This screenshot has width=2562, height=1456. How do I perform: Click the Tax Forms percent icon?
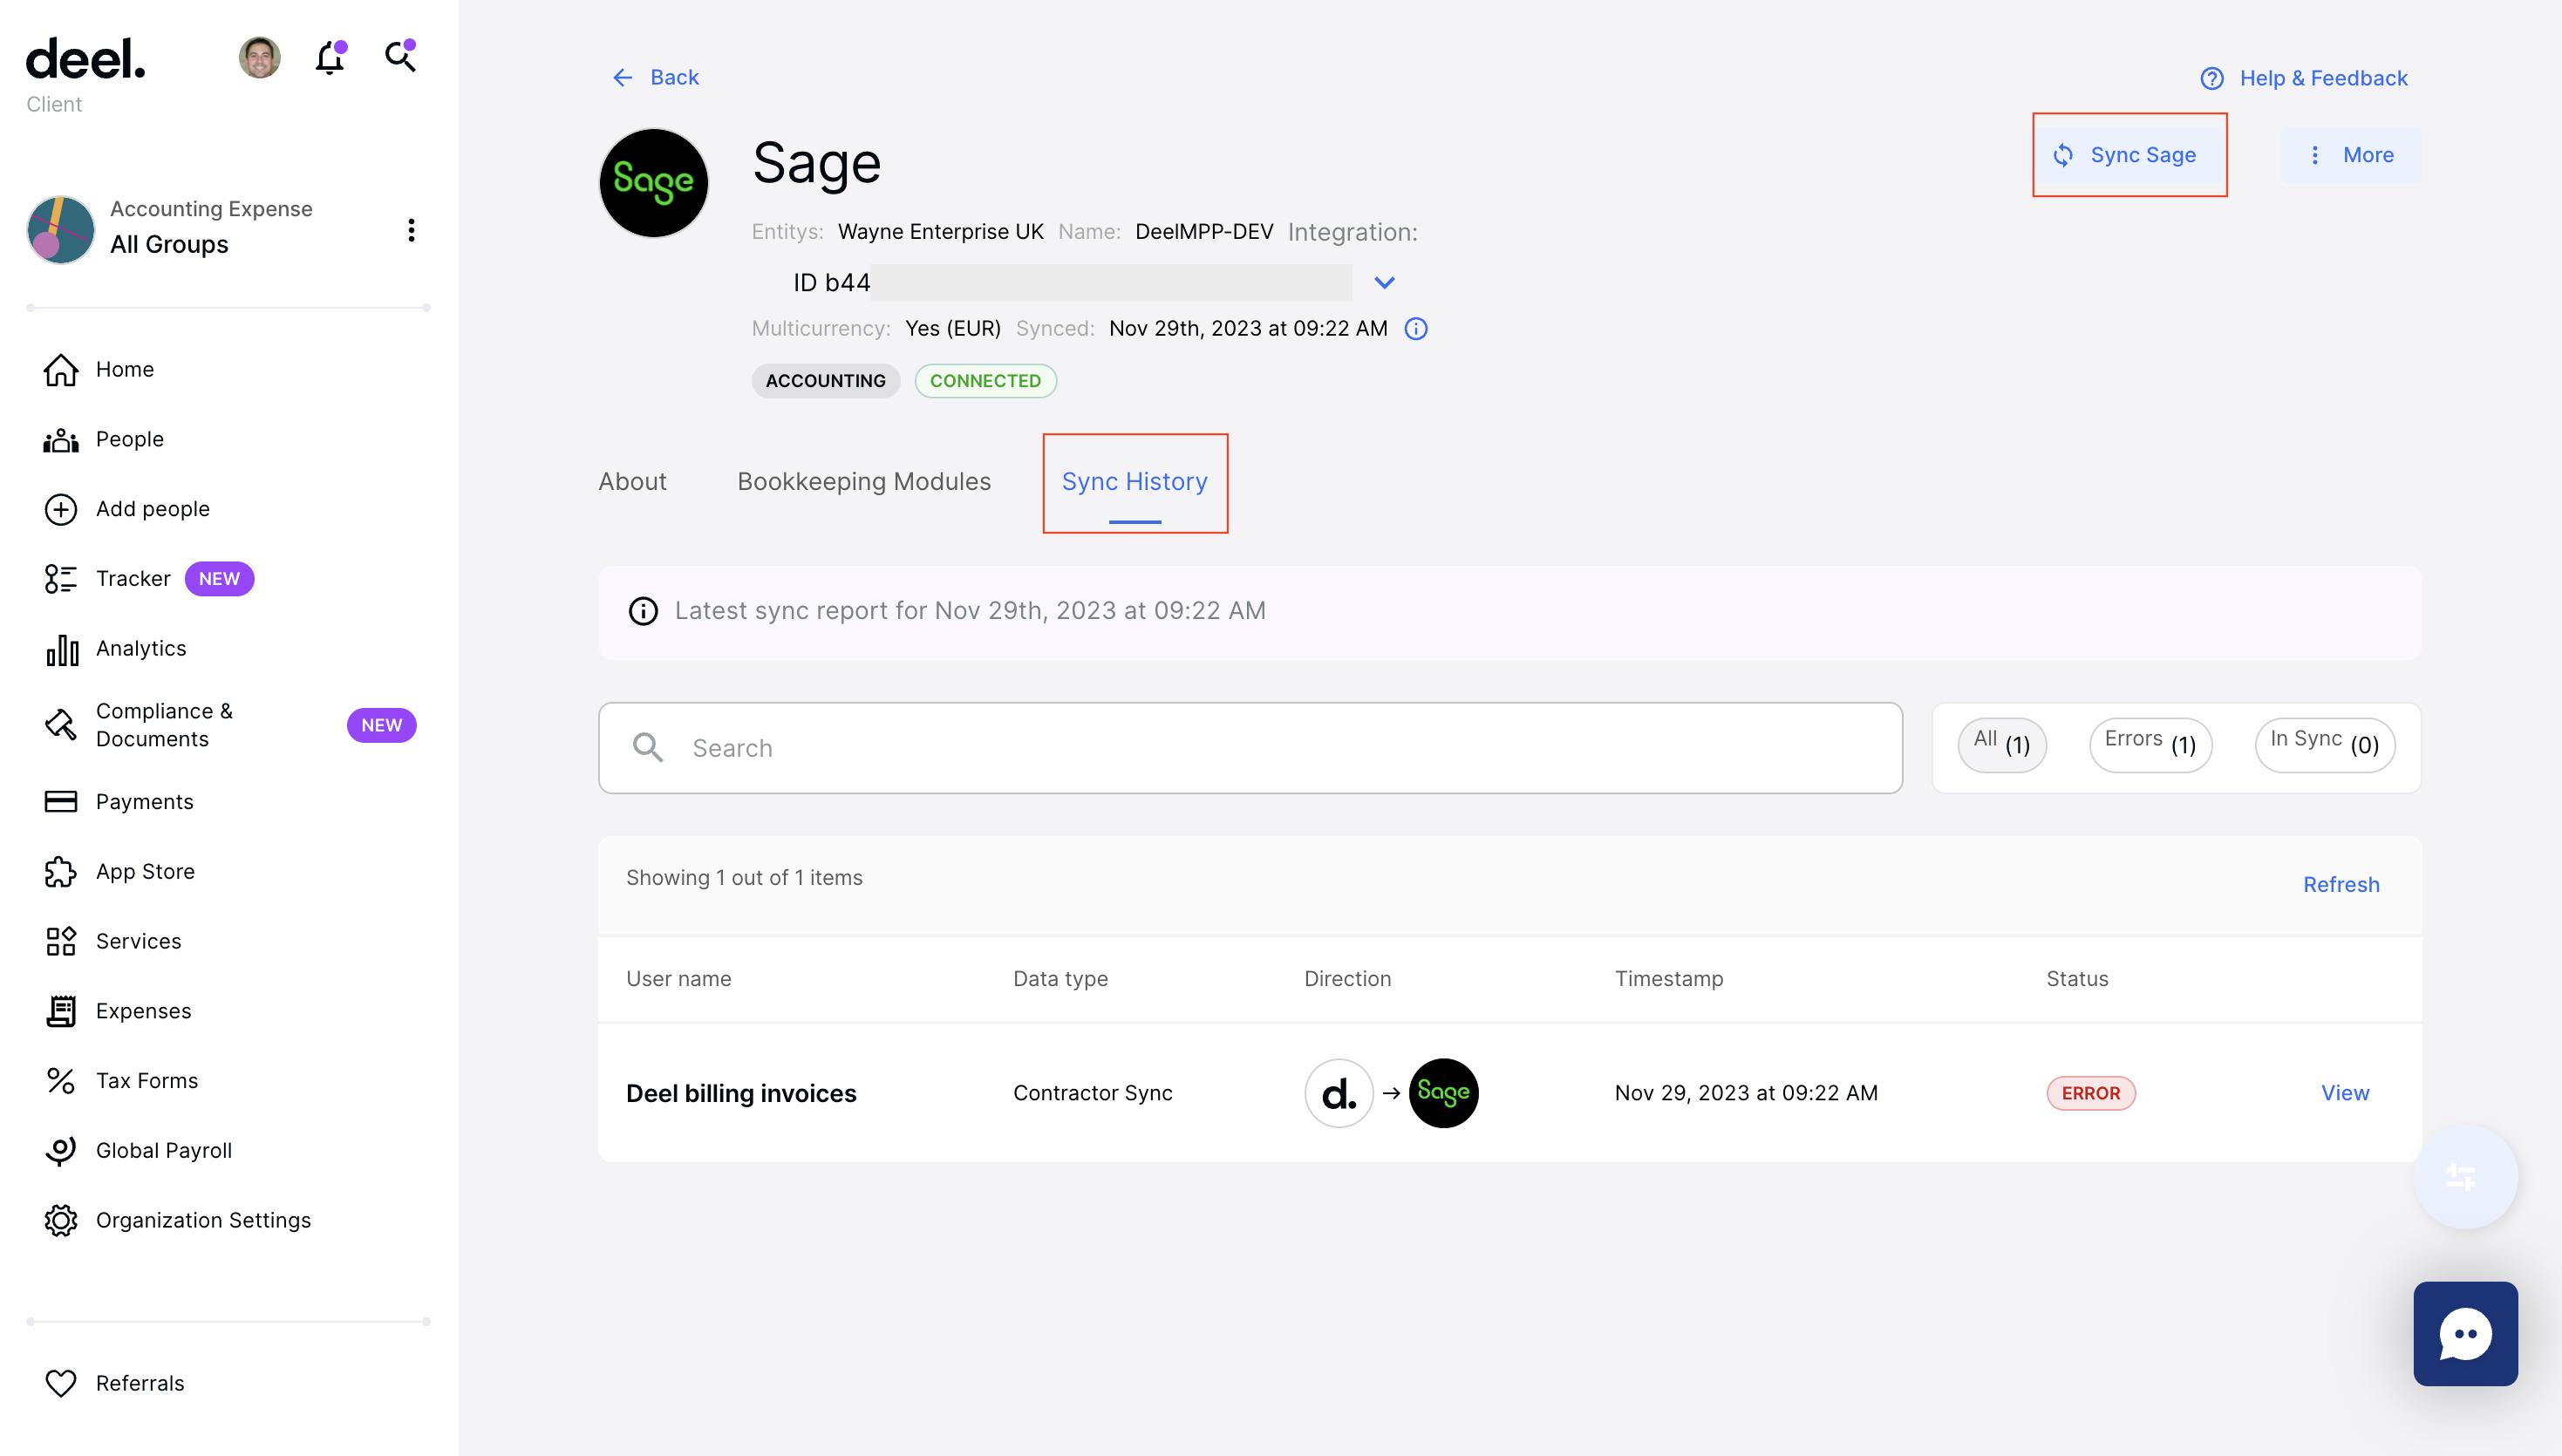(x=61, y=1081)
